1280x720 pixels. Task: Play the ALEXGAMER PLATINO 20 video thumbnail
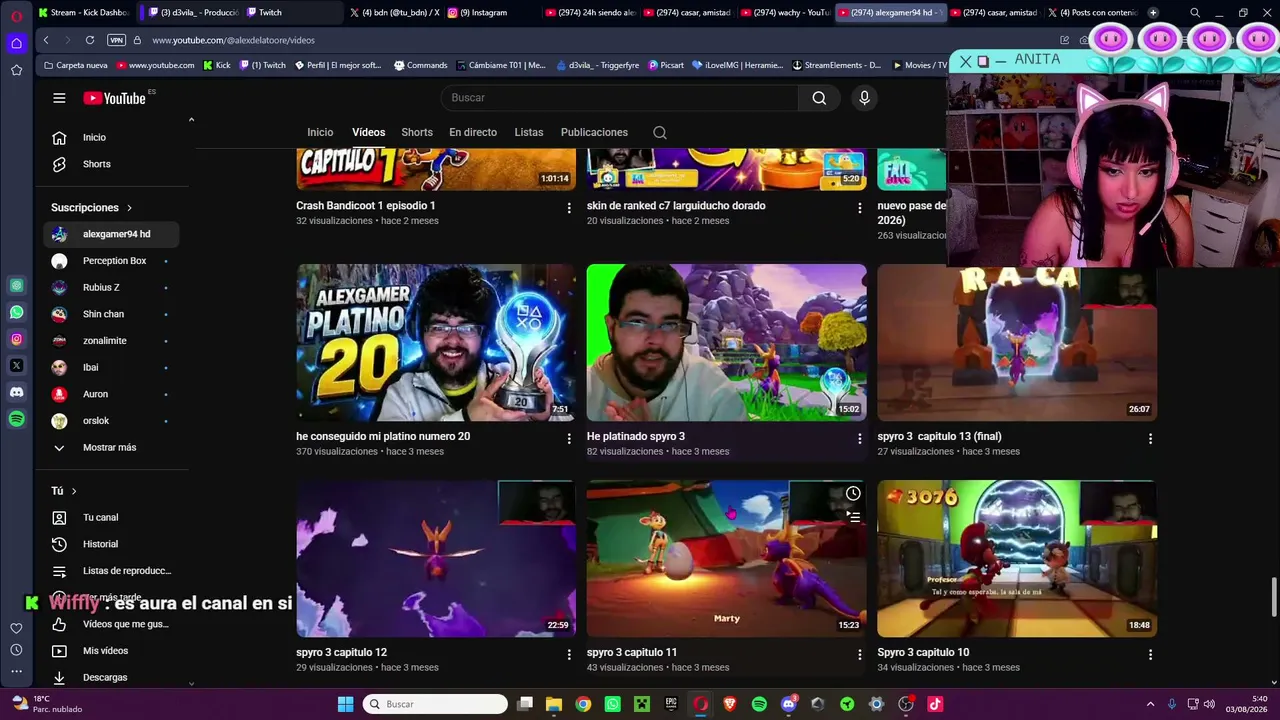[x=436, y=342]
